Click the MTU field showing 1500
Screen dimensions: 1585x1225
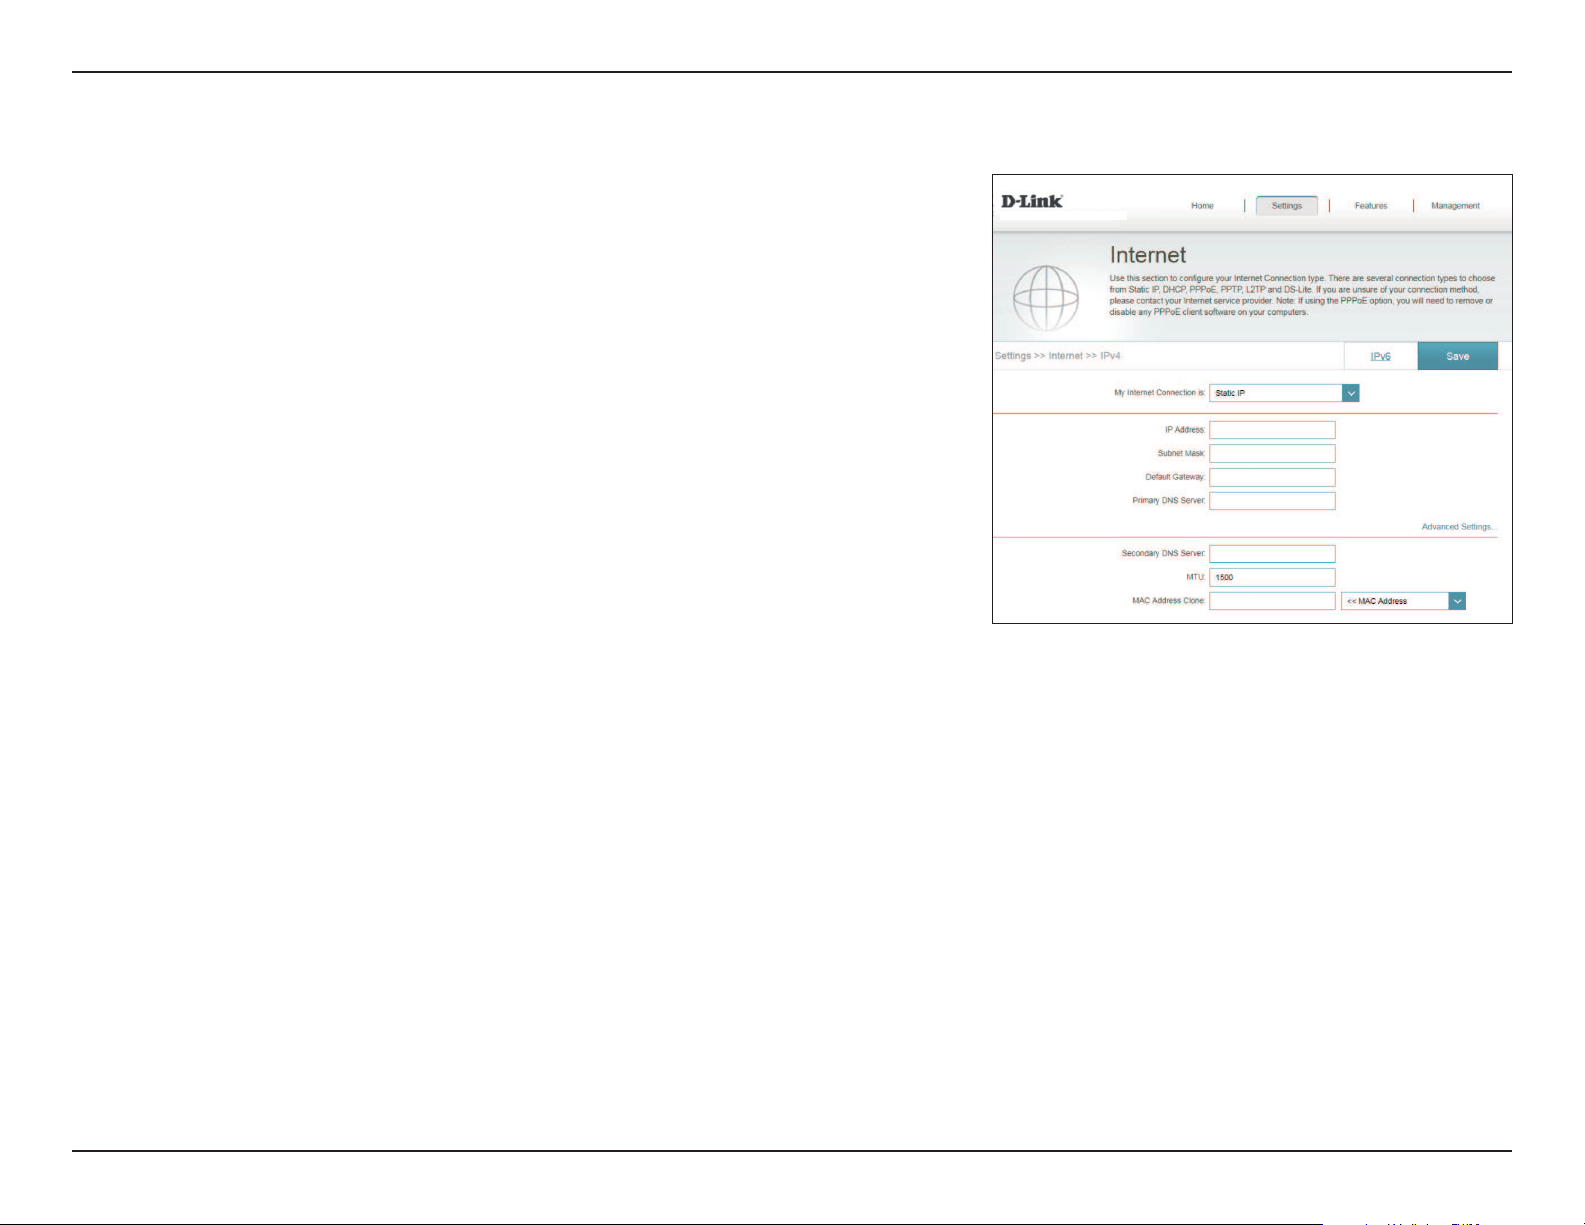(1272, 577)
